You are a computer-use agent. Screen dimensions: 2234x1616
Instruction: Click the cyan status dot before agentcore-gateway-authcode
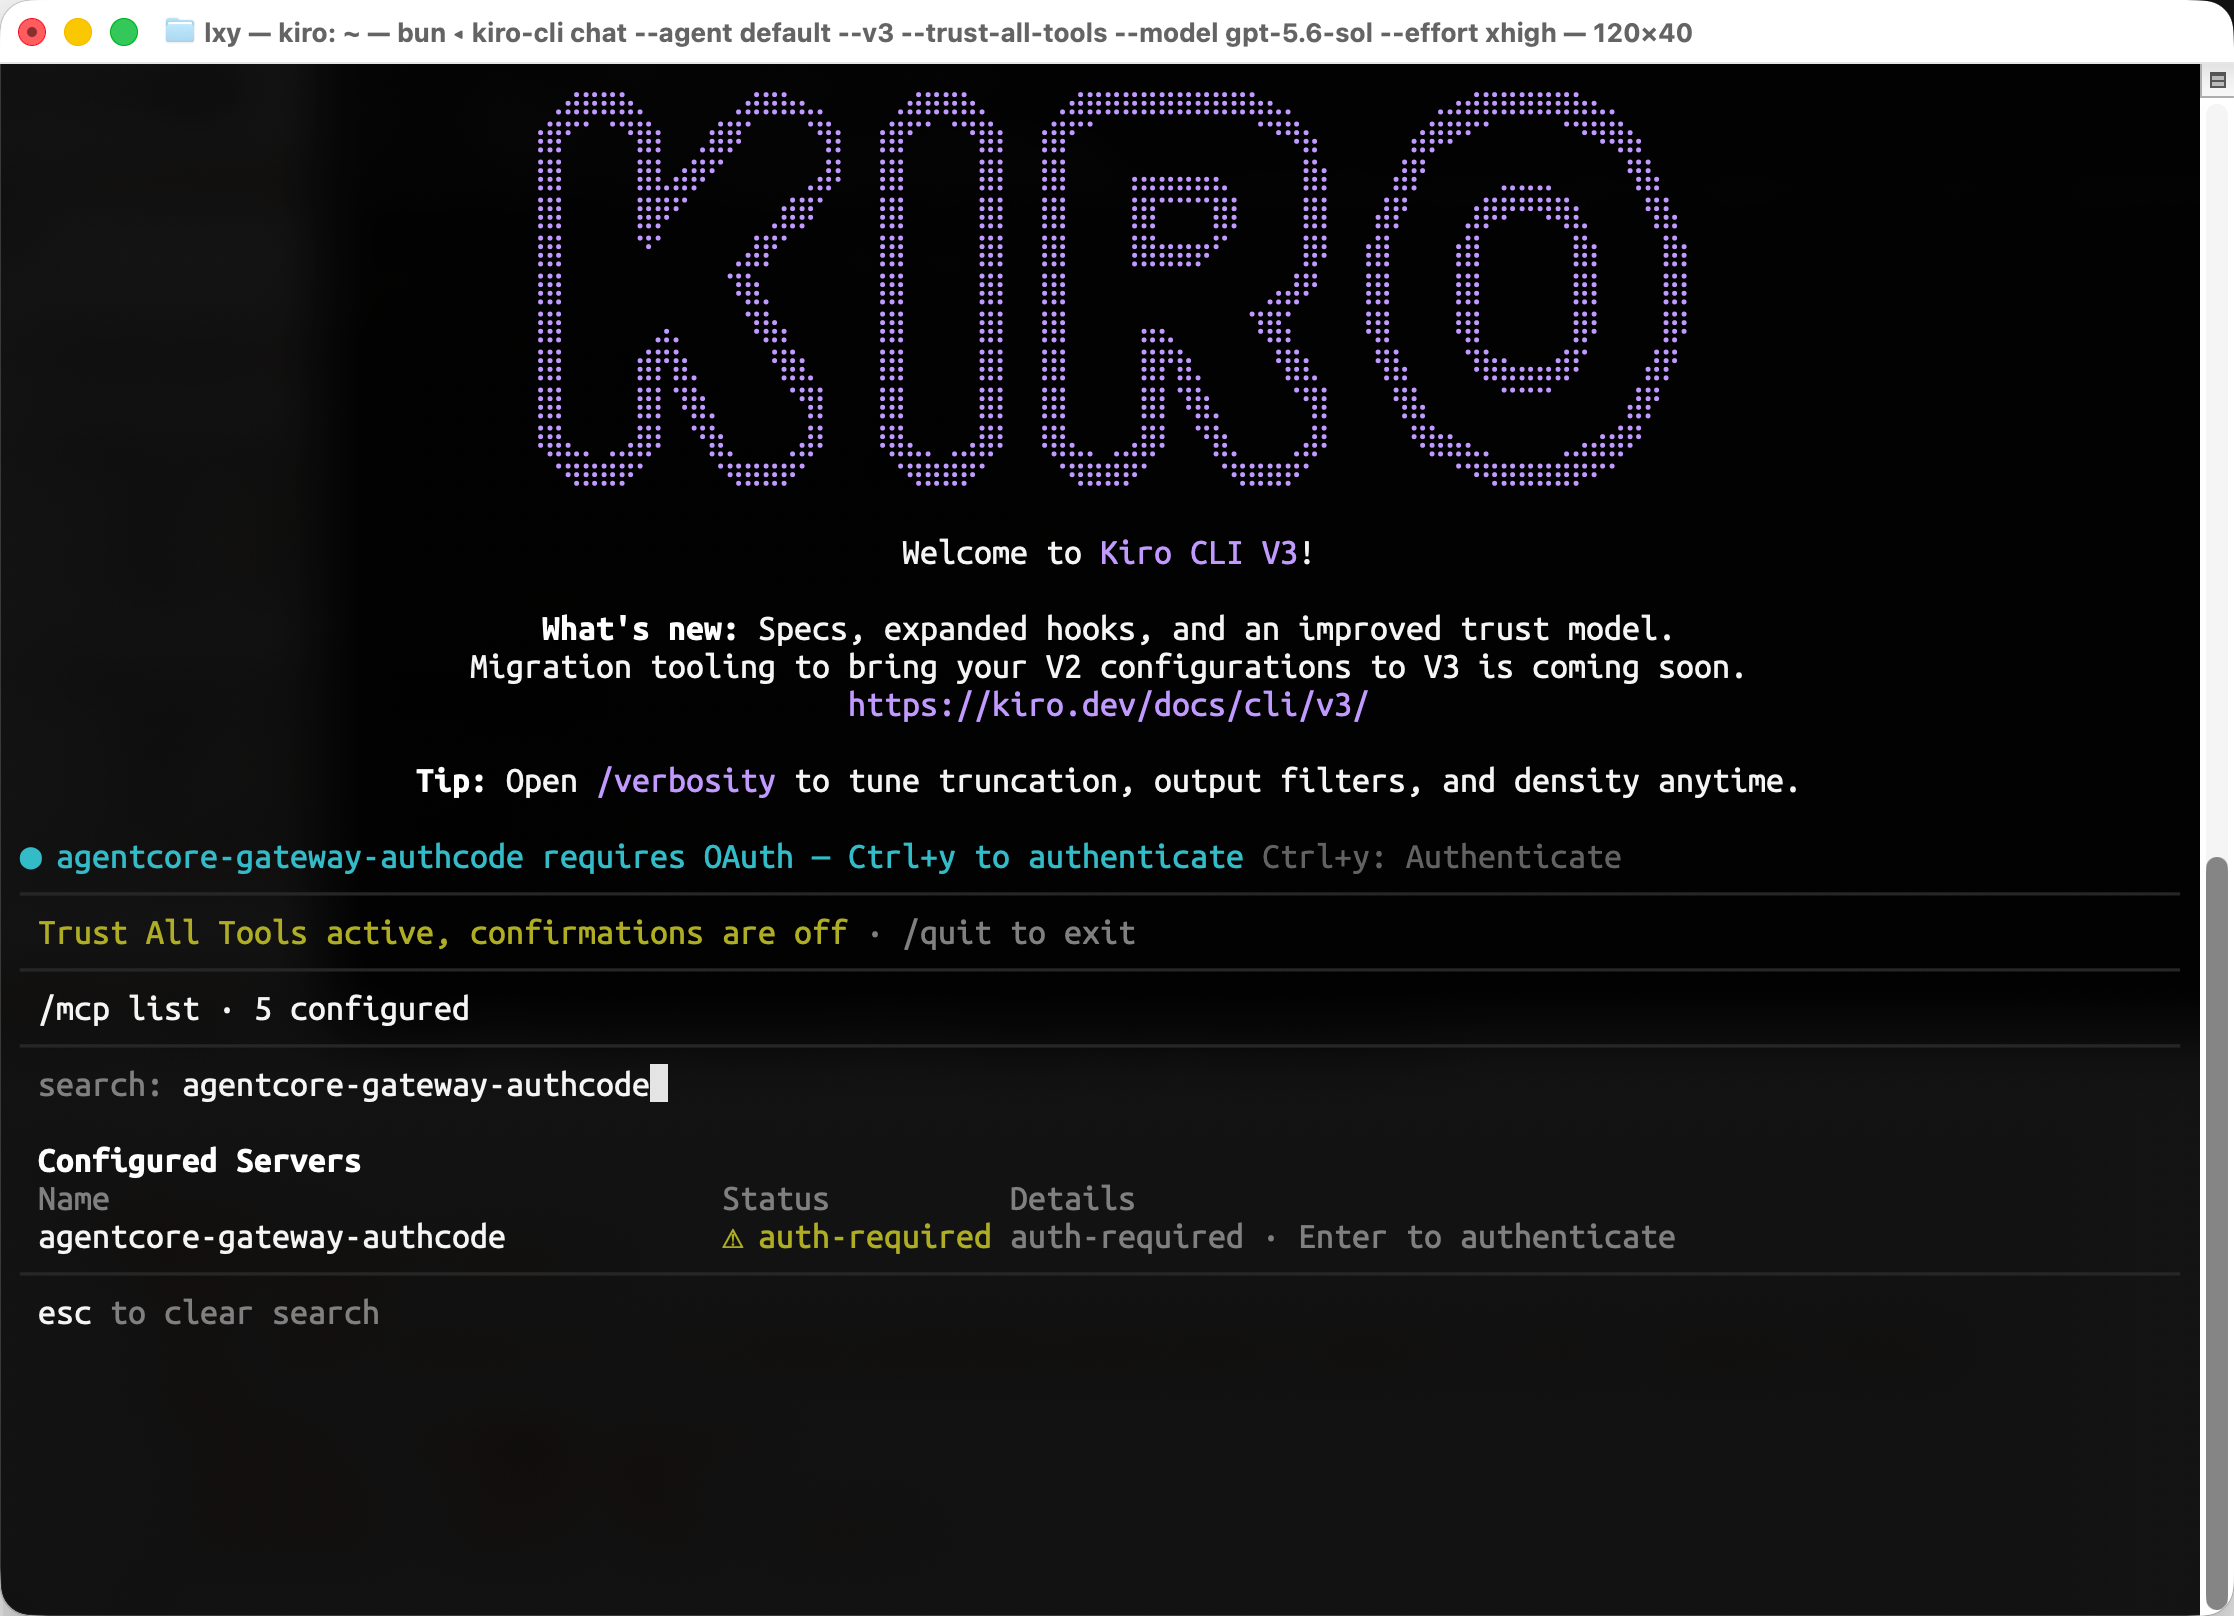(31, 858)
